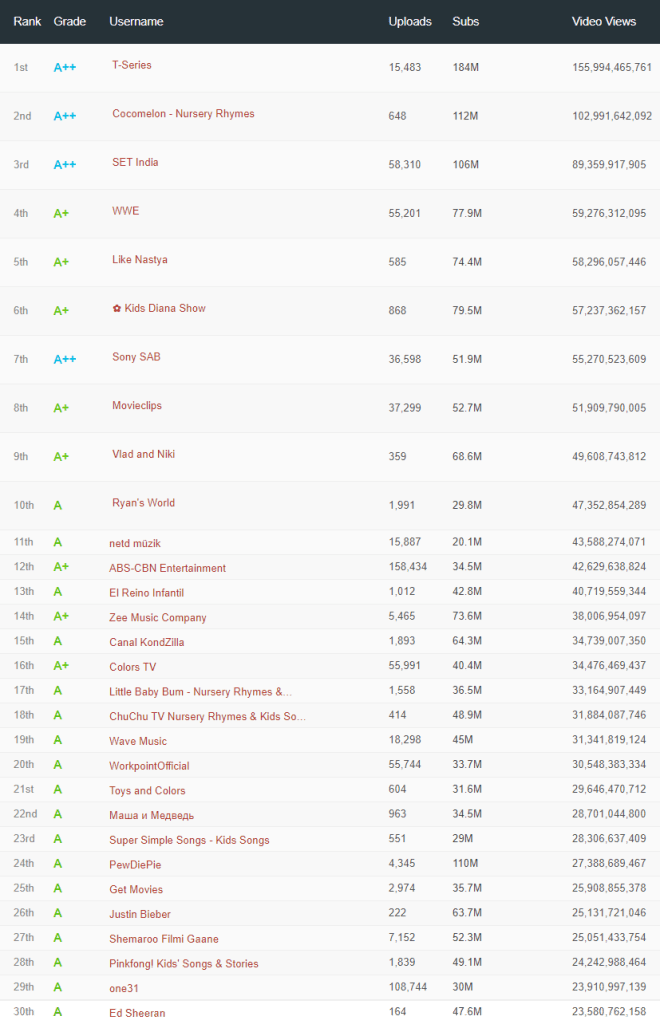
Task: Open ABS-CBN Entertainment channel
Action: (x=167, y=568)
